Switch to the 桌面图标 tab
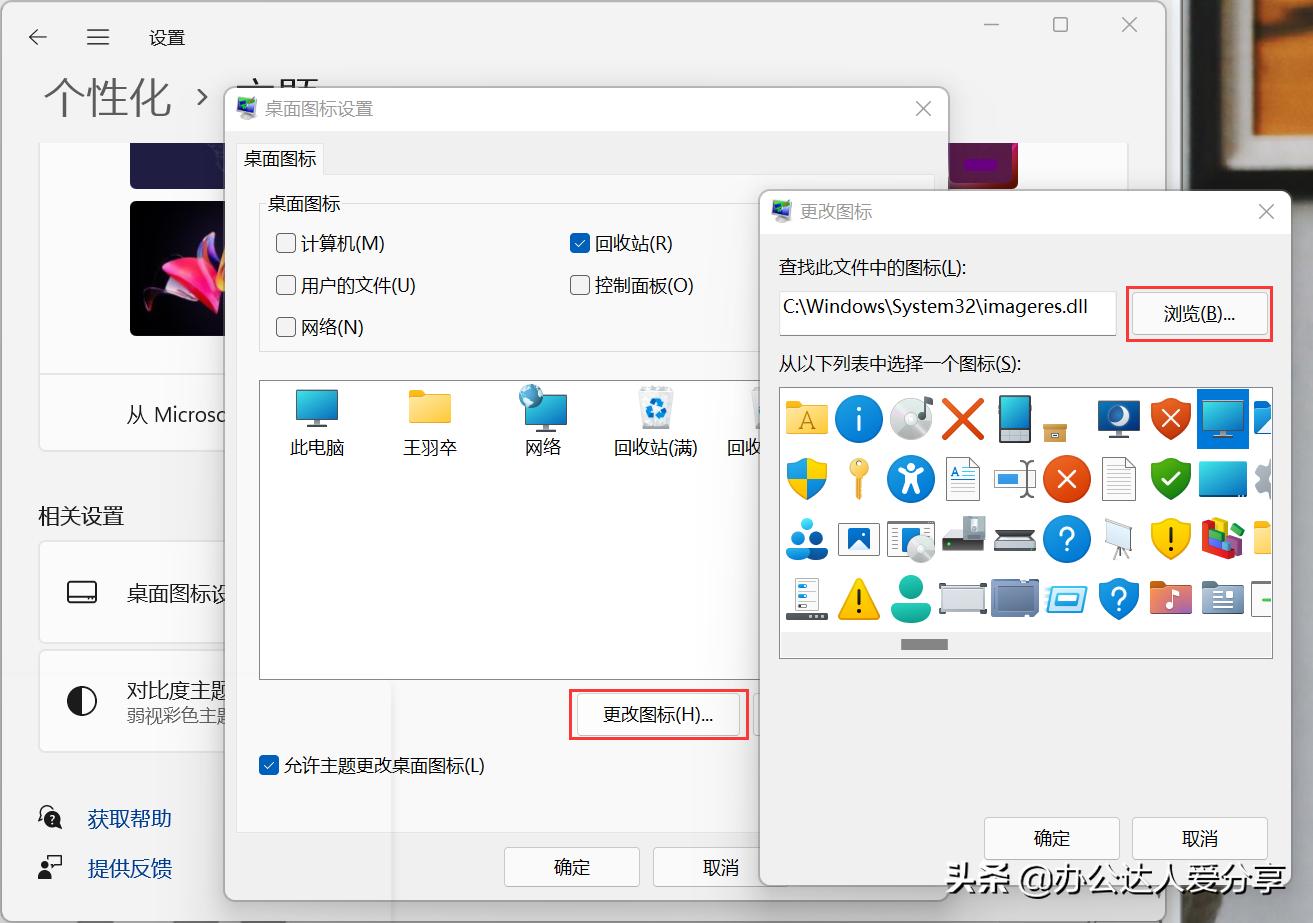Image resolution: width=1313 pixels, height=923 pixels. tap(278, 158)
